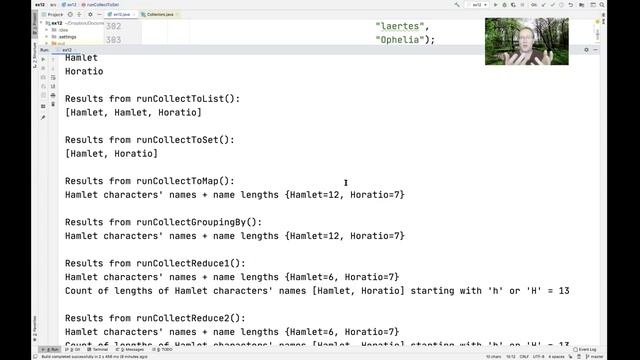This screenshot has height=360, width=640.
Task: Open the Project panel gear settings
Action: point(90,14)
